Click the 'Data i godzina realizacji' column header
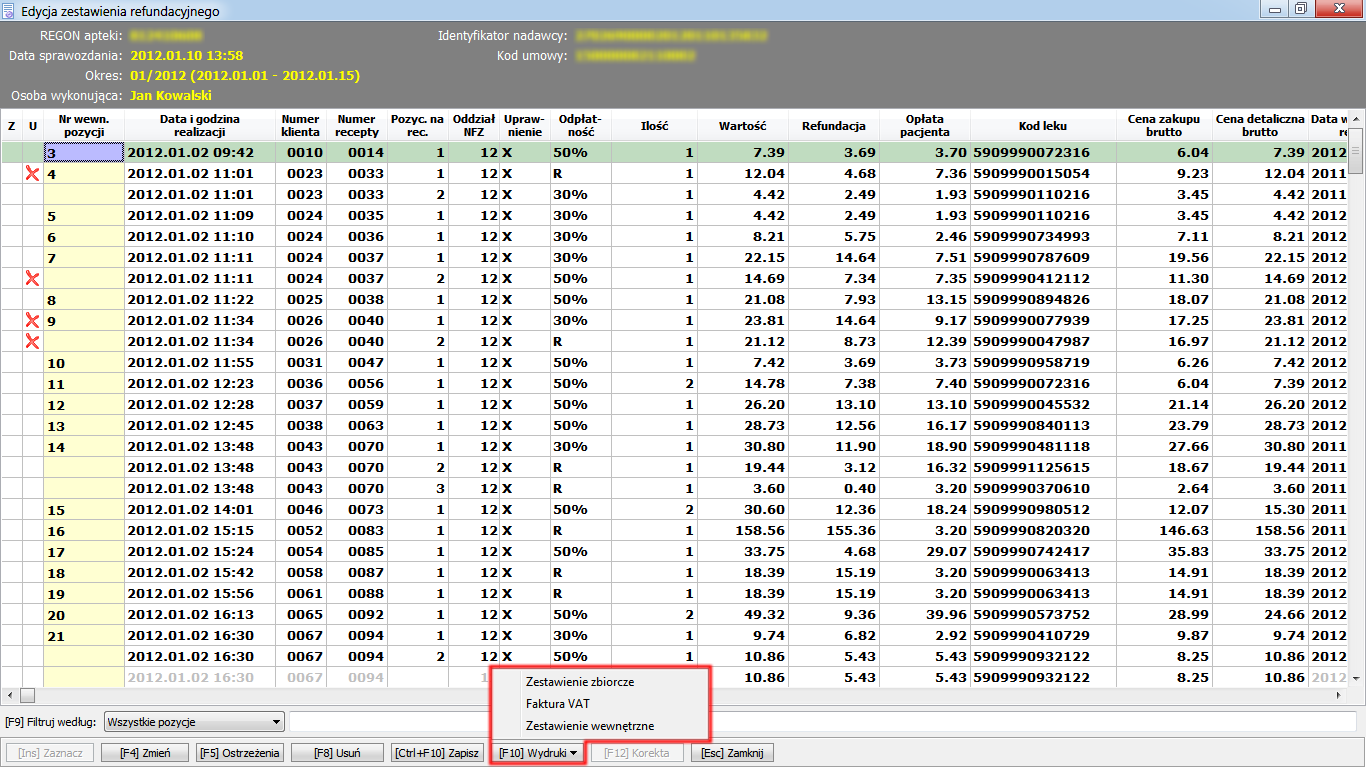Viewport: 1366px width, 768px height. pos(200,125)
